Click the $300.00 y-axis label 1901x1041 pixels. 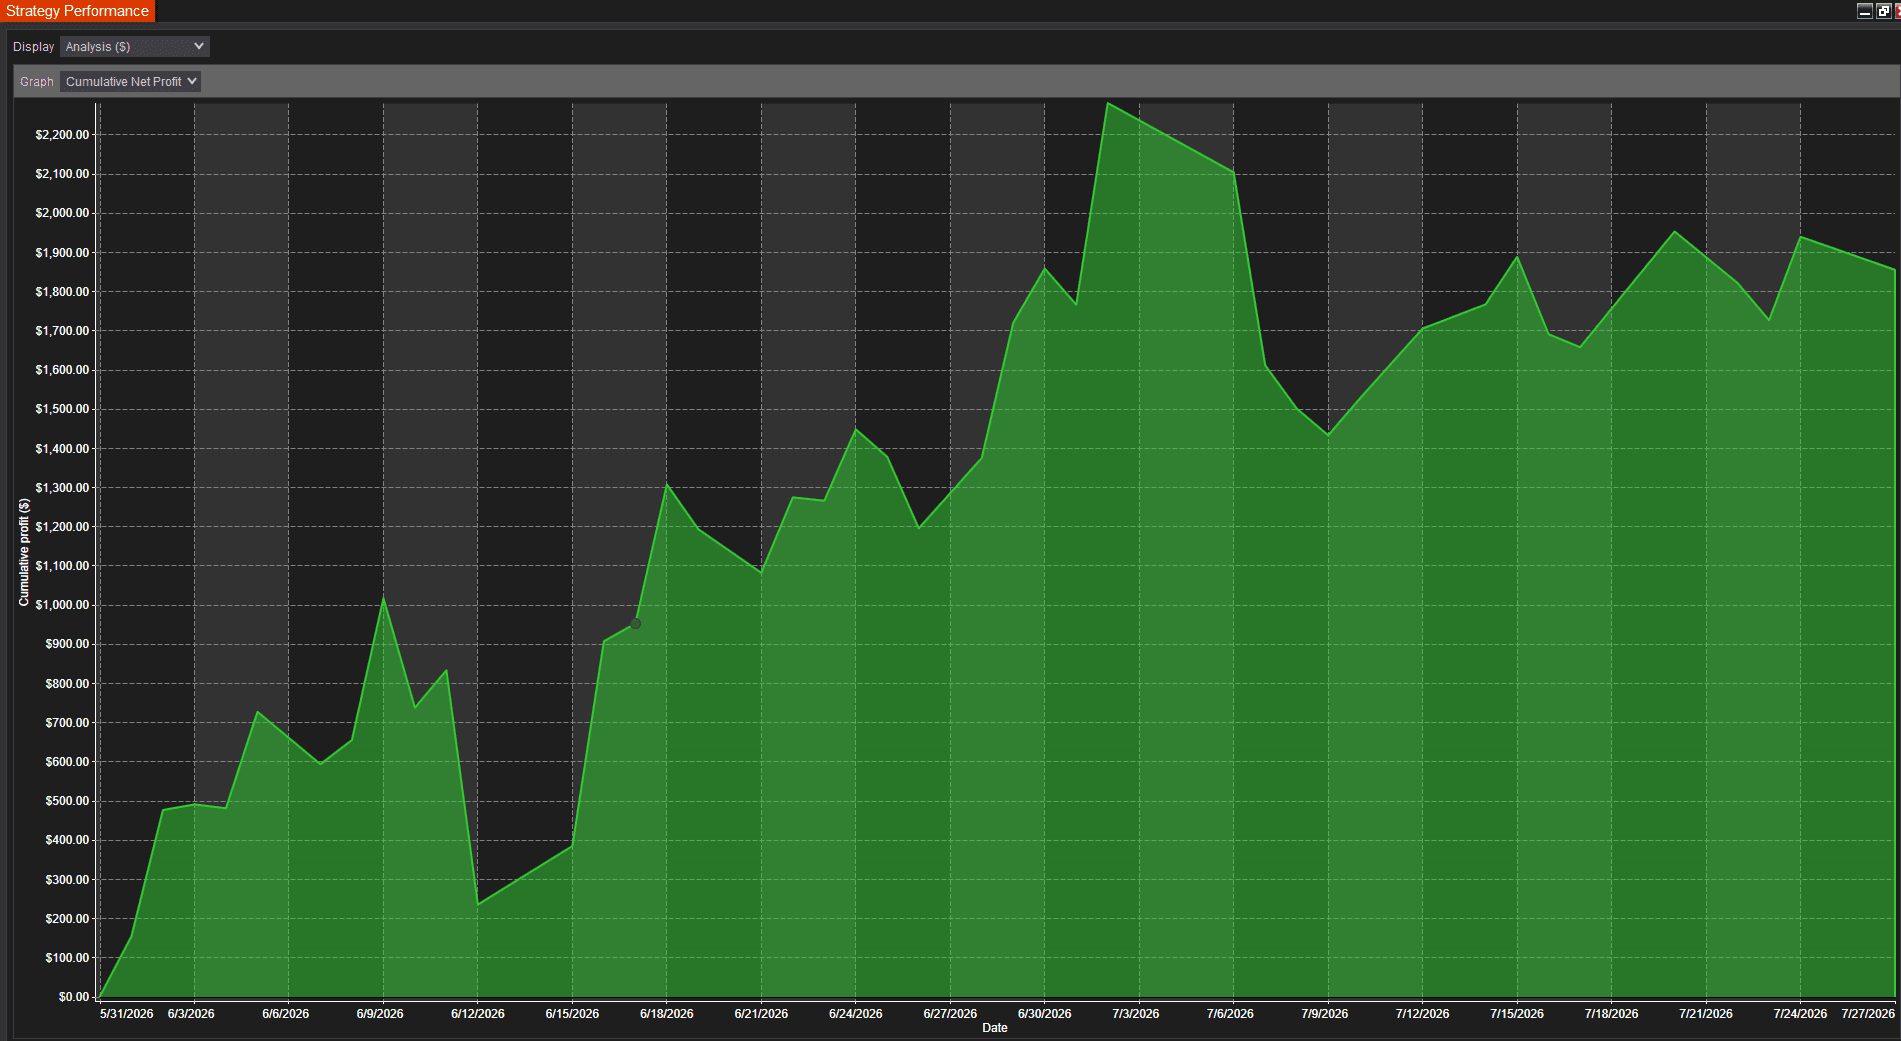pyautogui.click(x=67, y=880)
